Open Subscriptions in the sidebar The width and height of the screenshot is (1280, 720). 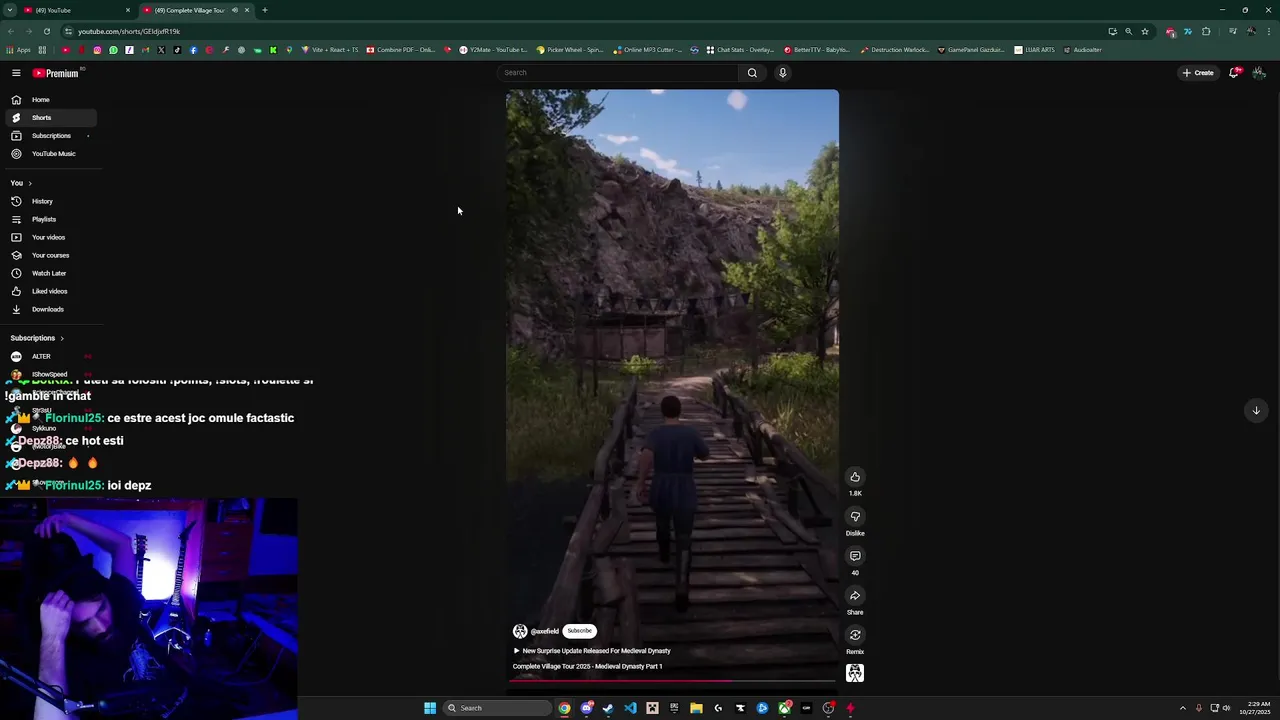50,136
